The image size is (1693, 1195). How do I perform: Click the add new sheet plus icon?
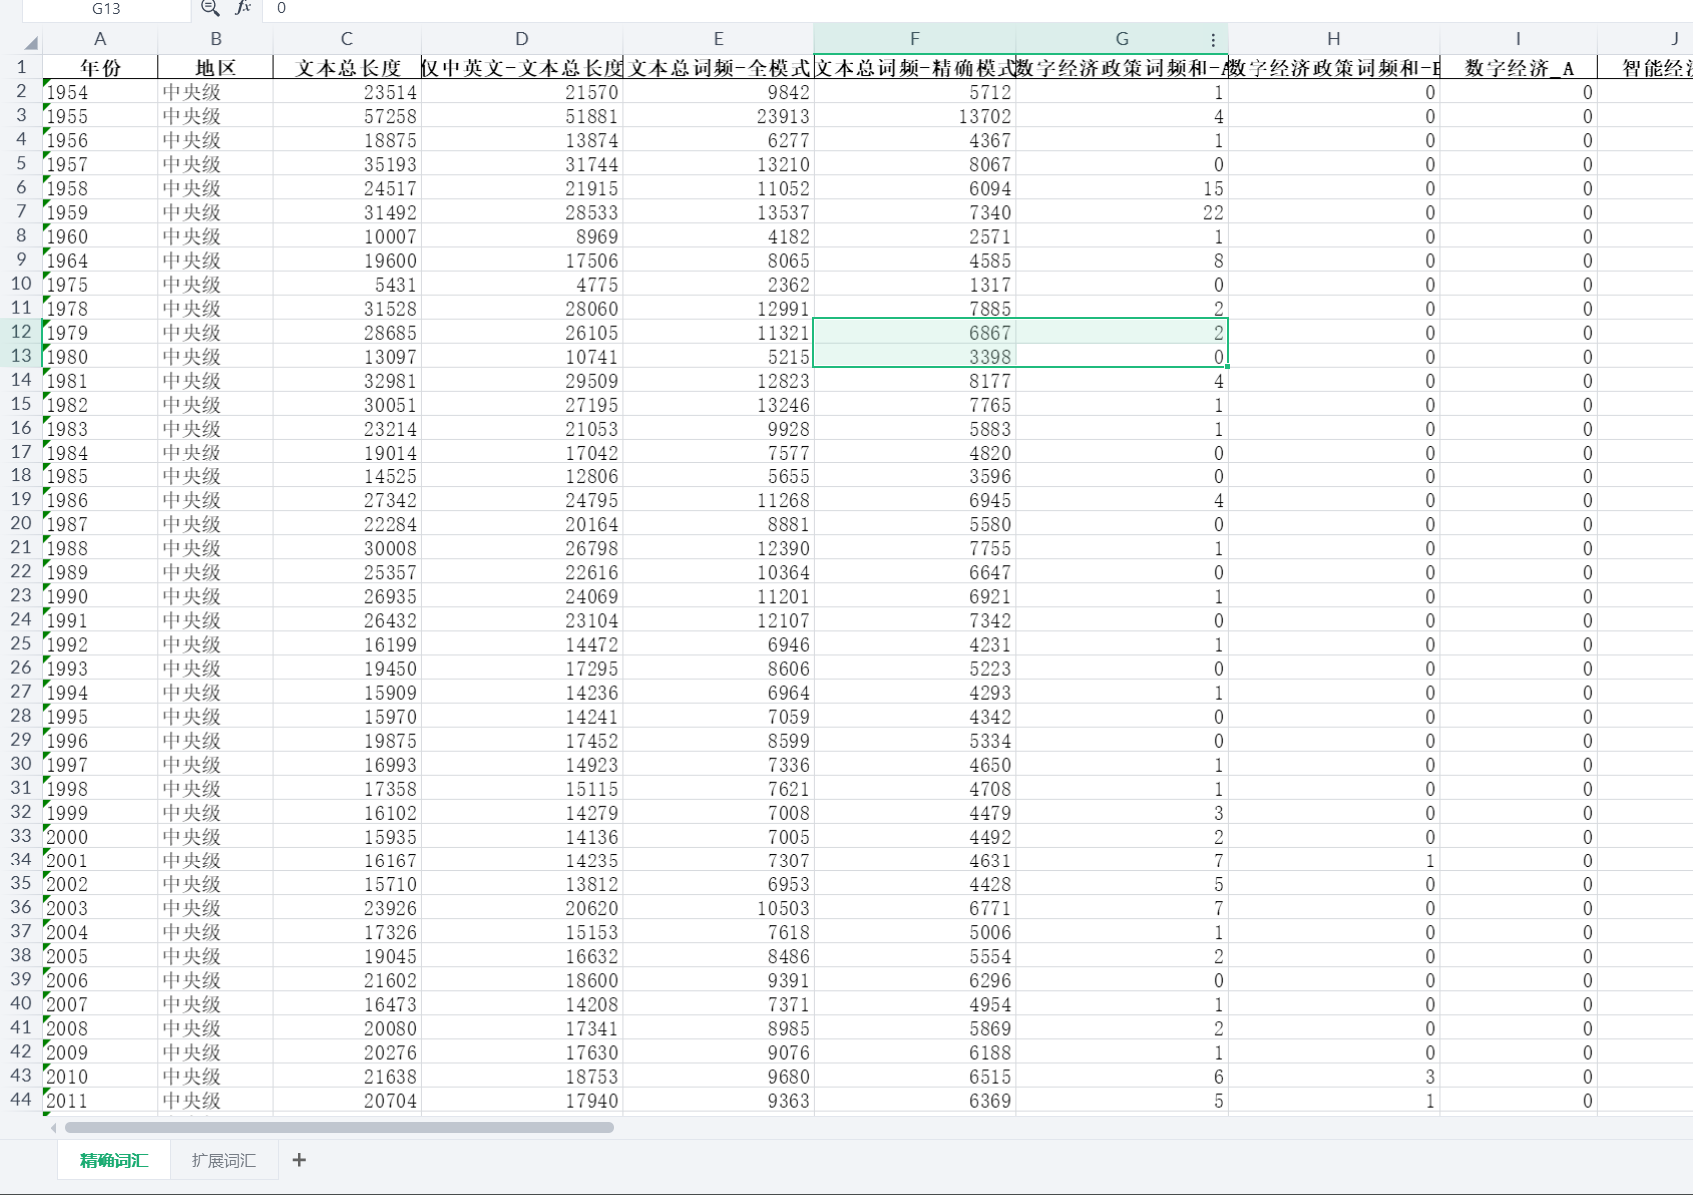[299, 1160]
